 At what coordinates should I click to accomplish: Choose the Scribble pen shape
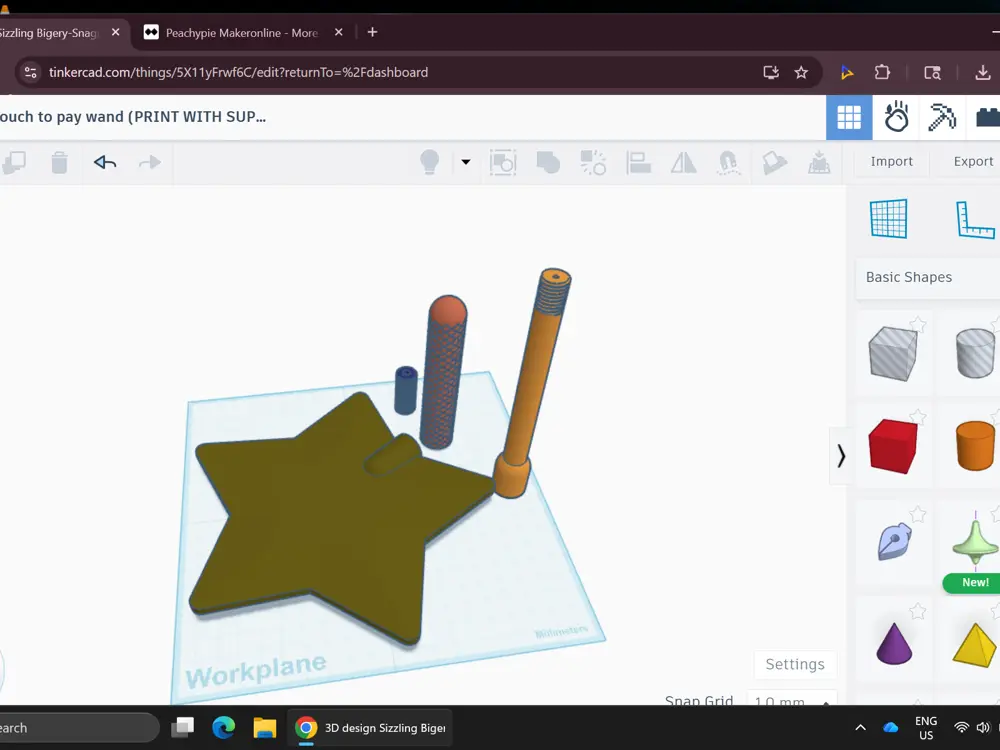pyautogui.click(x=894, y=541)
